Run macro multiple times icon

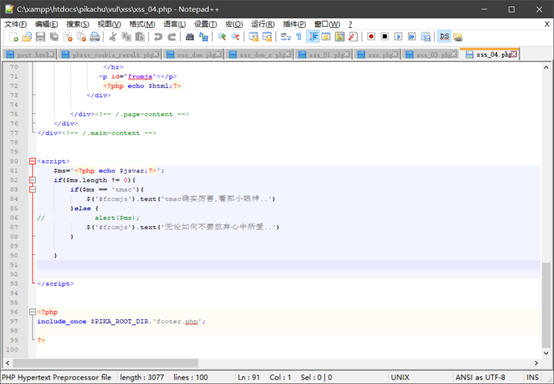click(412, 37)
